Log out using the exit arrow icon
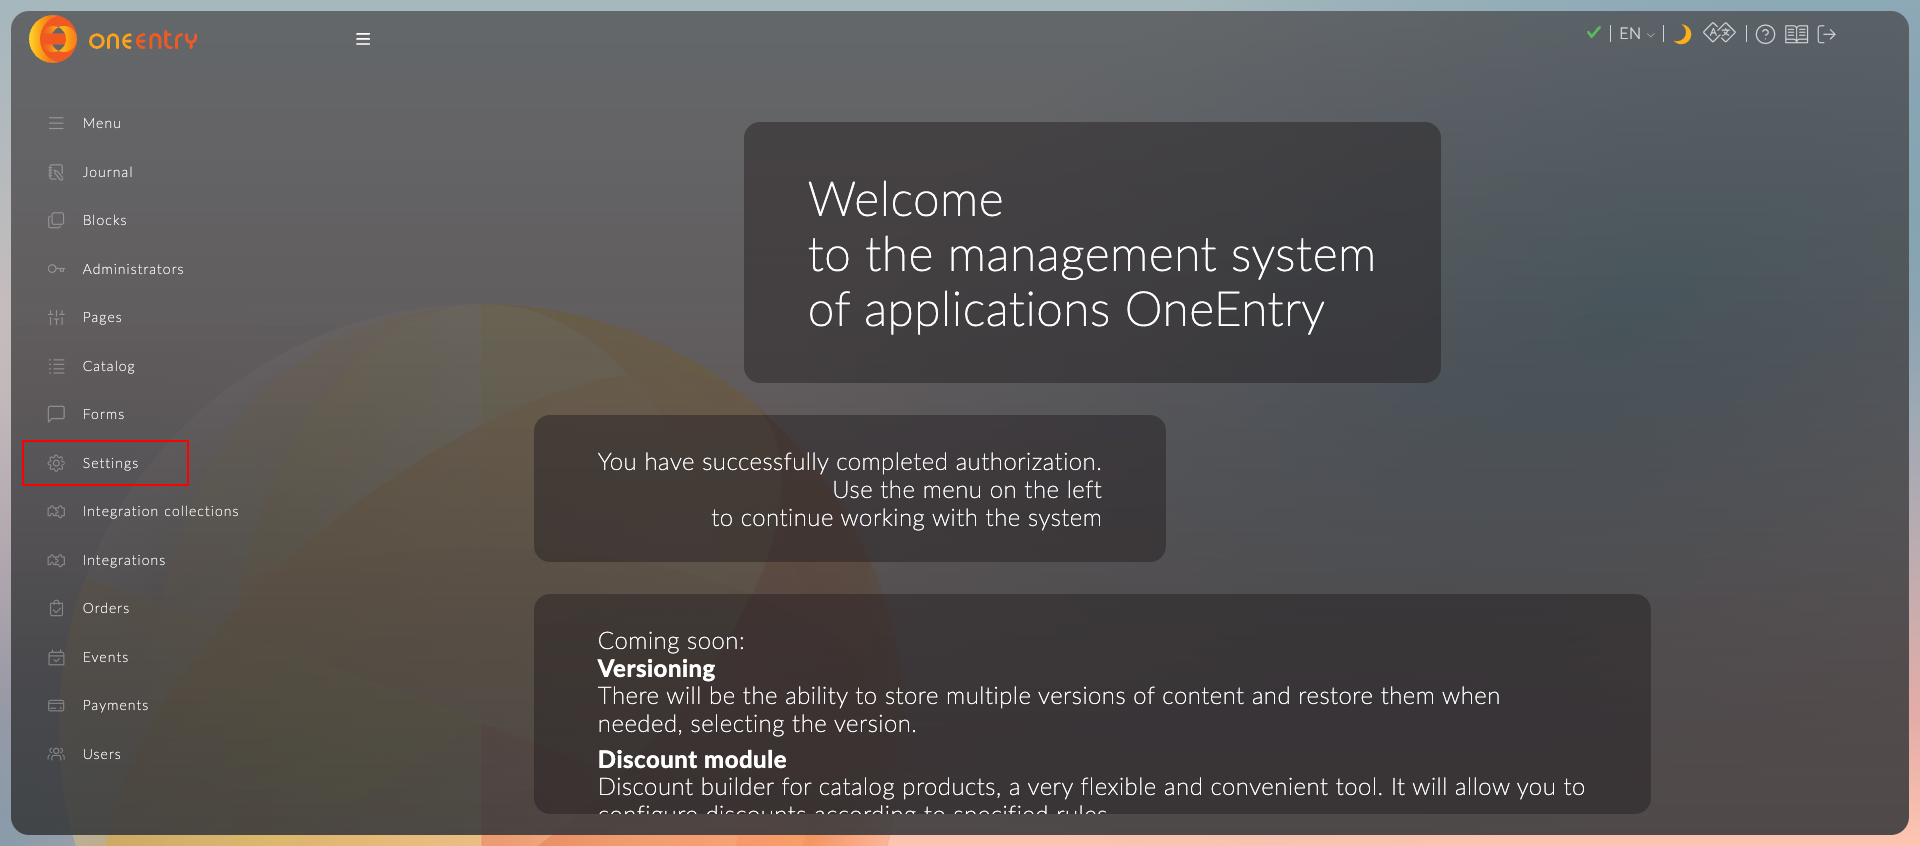The width and height of the screenshot is (1920, 846). 1827,34
